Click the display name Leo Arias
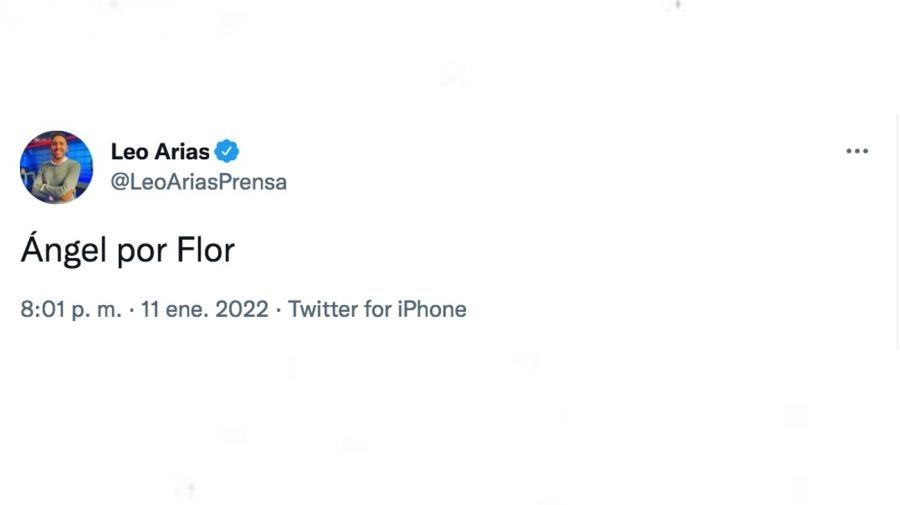Screen dimensions: 900x505 [160, 152]
